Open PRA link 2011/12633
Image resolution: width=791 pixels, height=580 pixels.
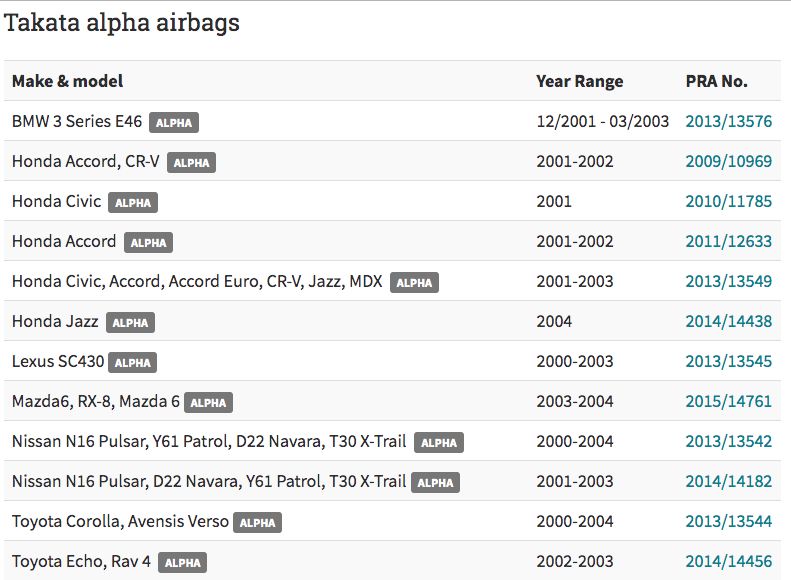pos(728,242)
